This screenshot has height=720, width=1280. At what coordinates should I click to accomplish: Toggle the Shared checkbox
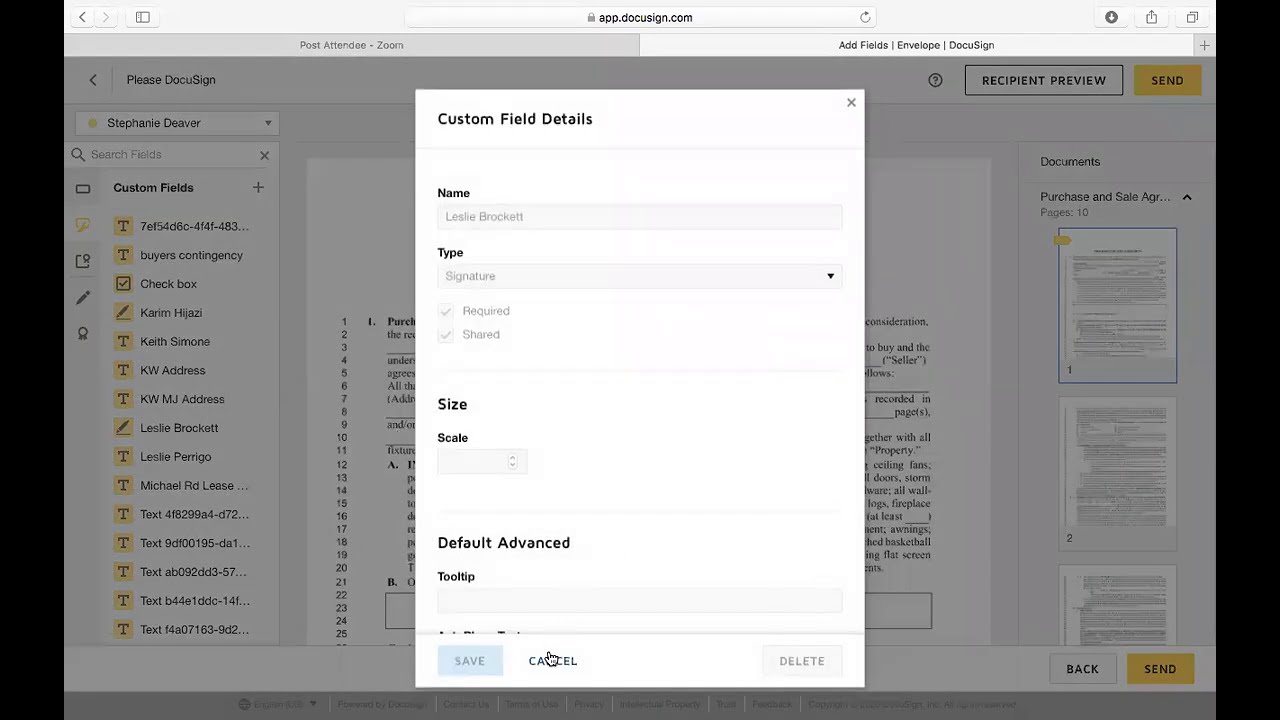coord(446,335)
